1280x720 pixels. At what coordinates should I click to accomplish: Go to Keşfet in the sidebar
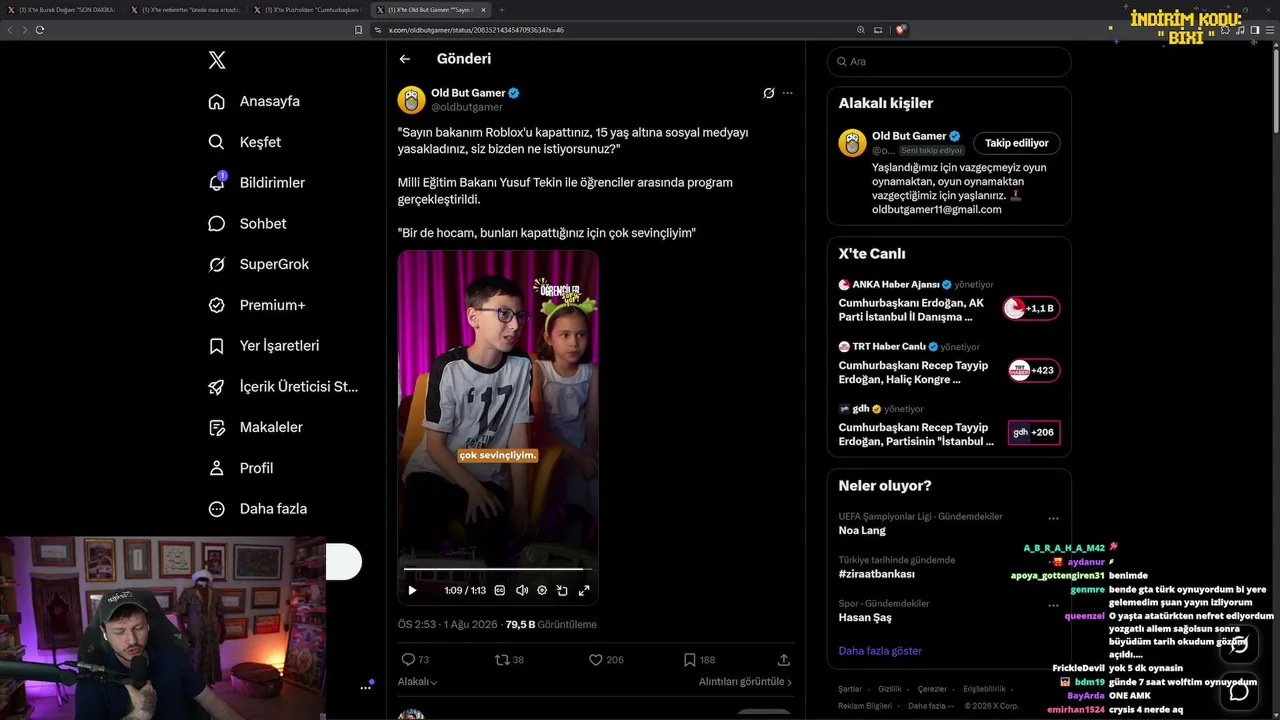tap(245, 142)
